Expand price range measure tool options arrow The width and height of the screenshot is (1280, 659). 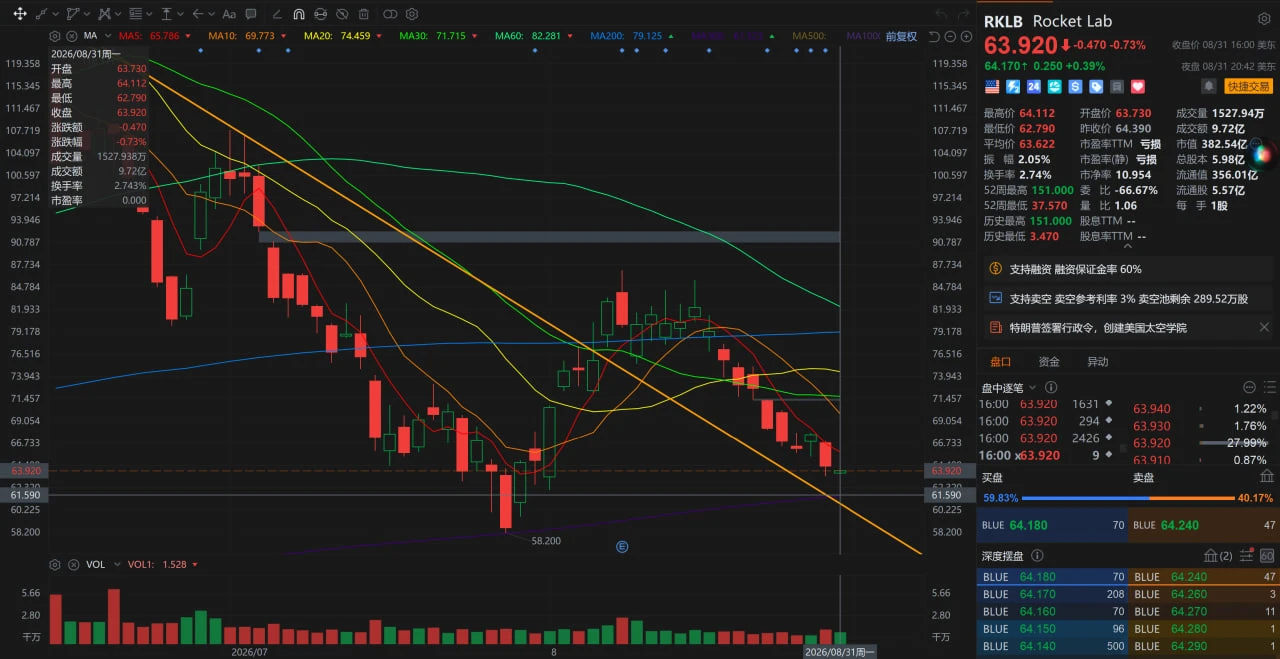pos(180,14)
